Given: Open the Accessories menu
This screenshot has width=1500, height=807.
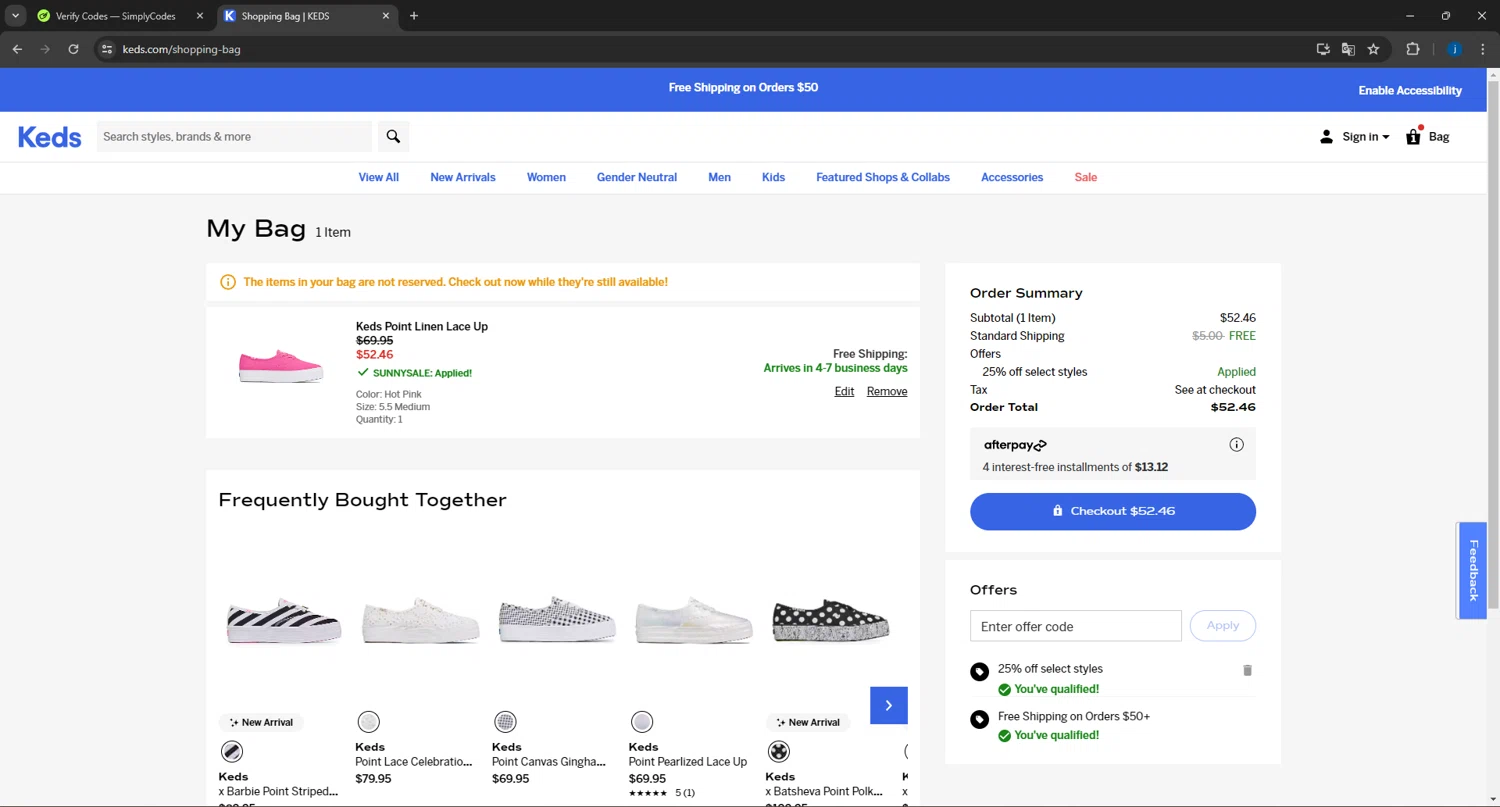Looking at the screenshot, I should tap(1012, 177).
